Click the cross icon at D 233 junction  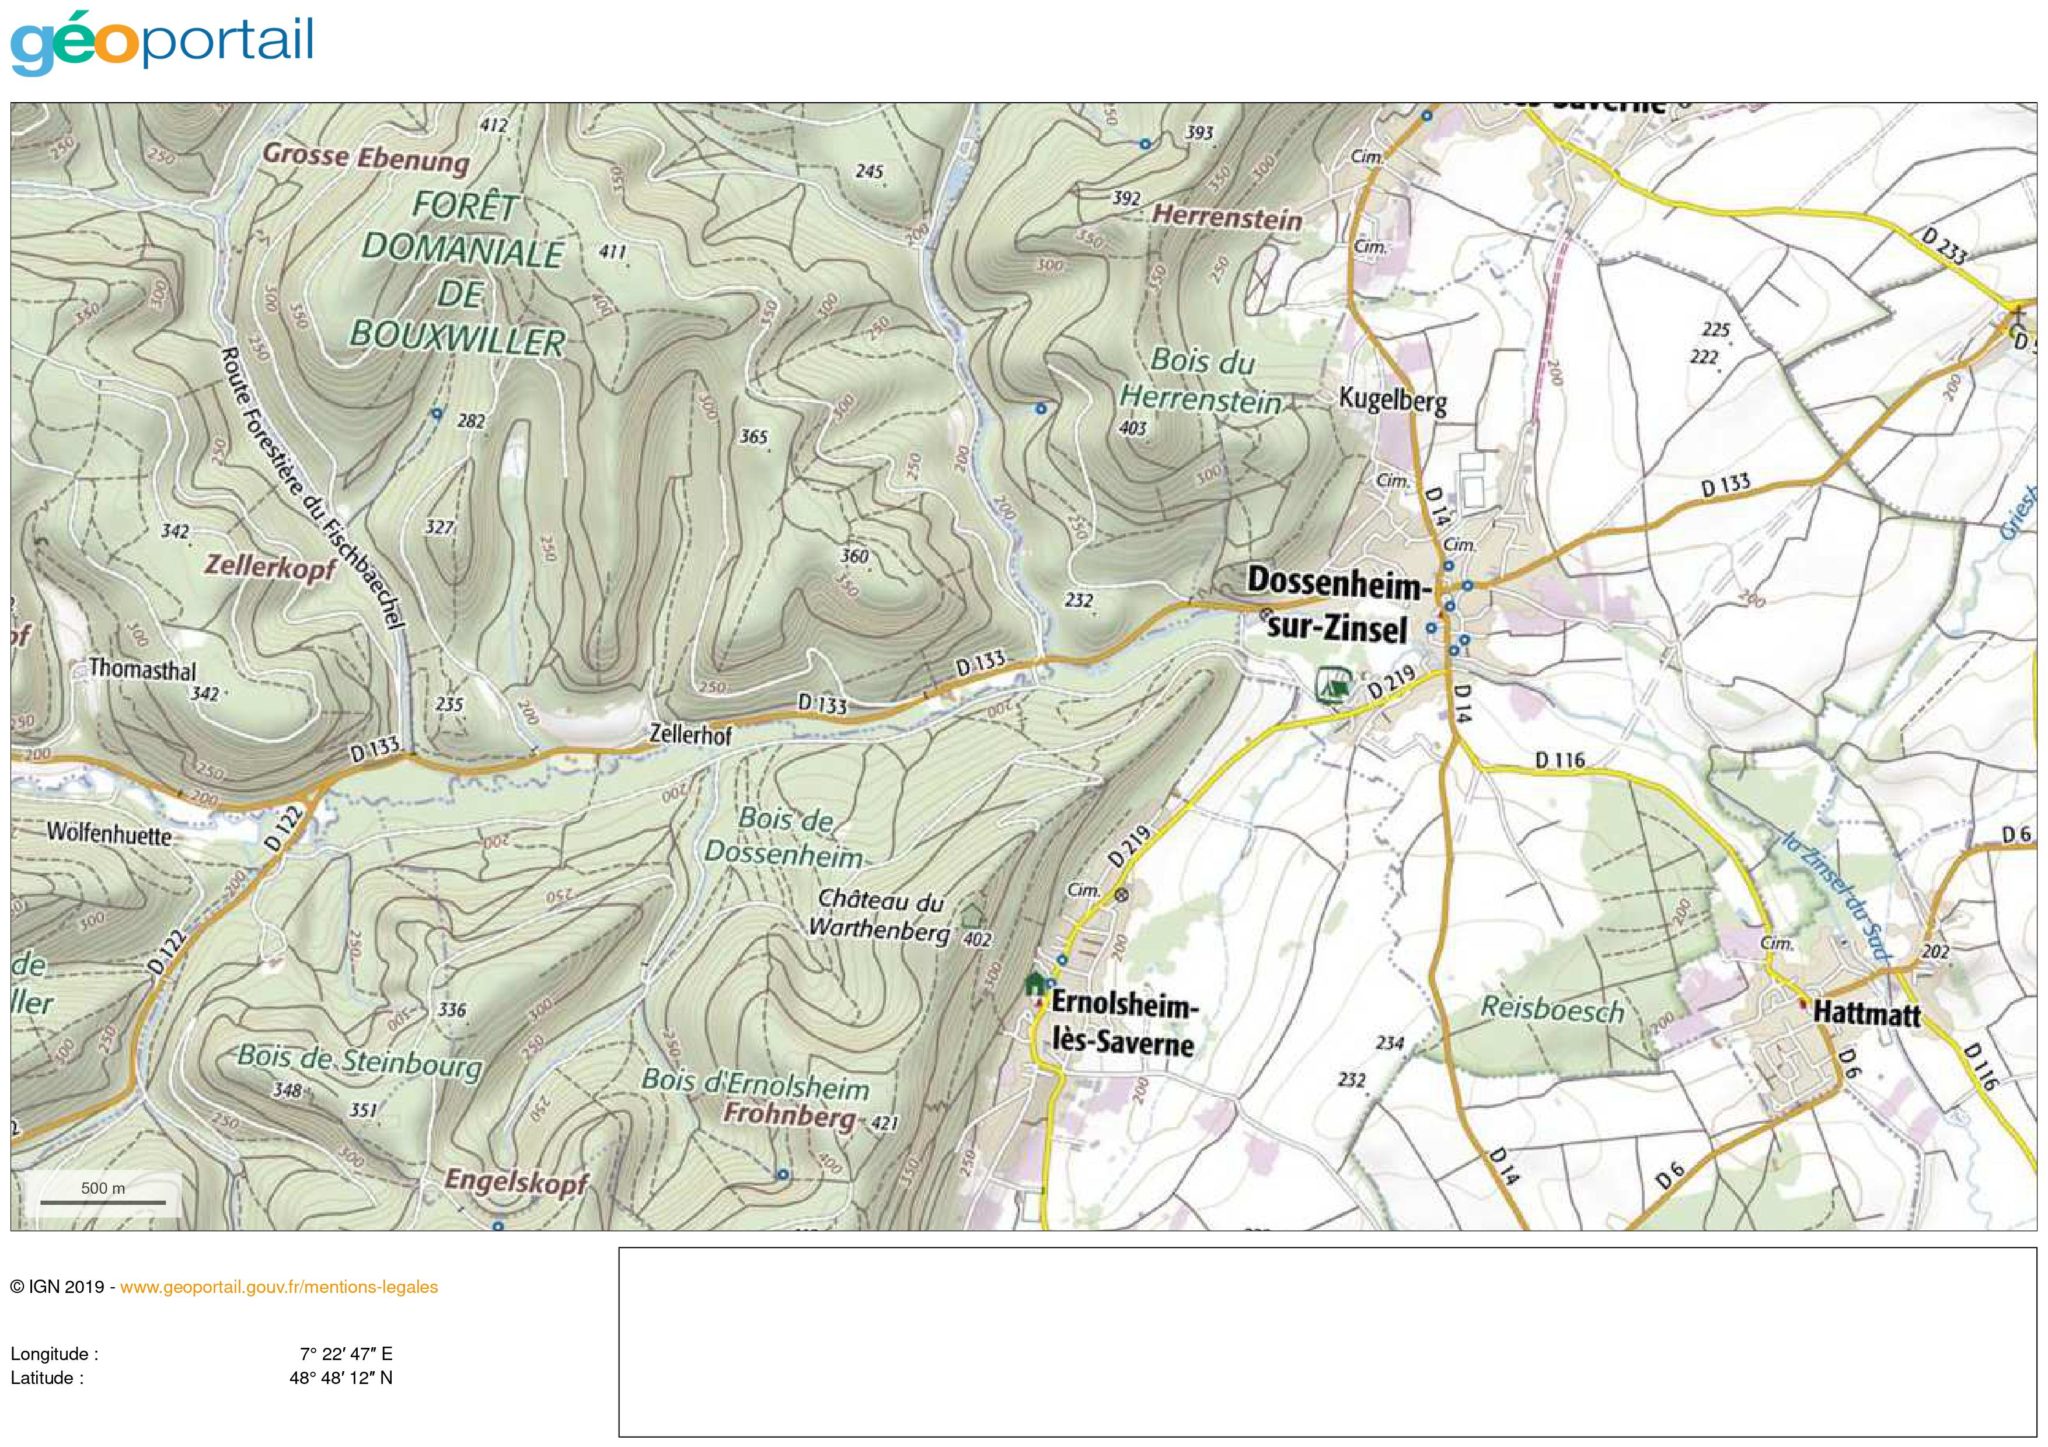coord(2016,313)
